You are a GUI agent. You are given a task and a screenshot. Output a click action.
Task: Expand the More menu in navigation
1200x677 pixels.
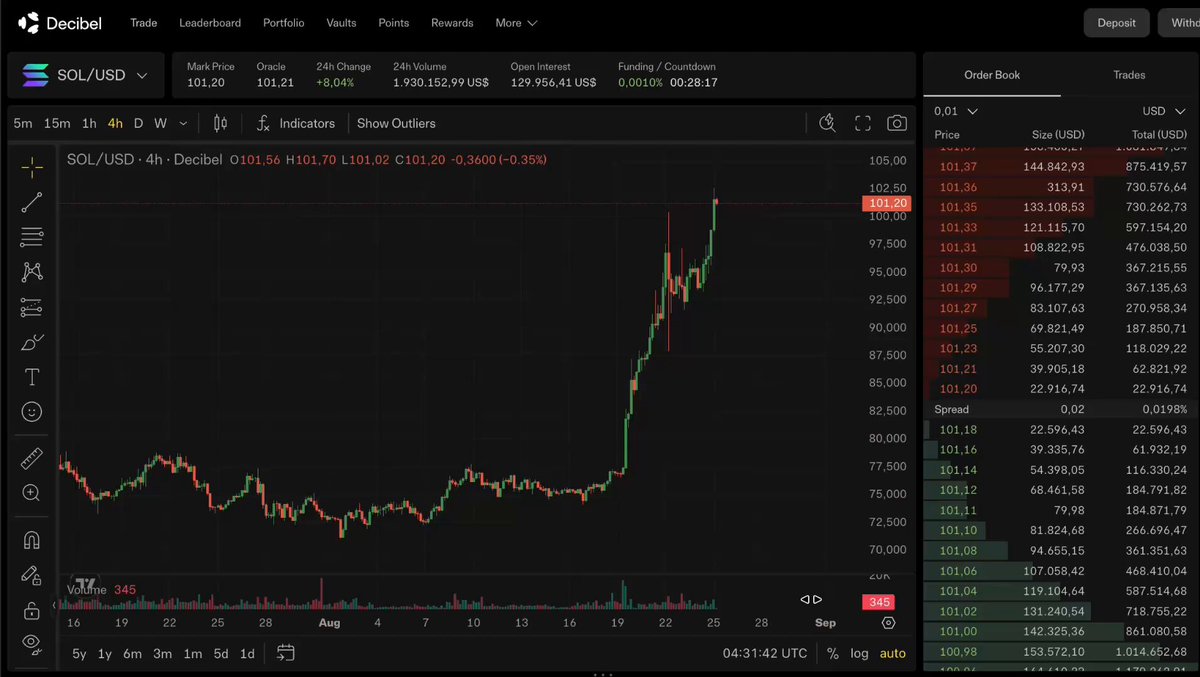pyautogui.click(x=516, y=22)
